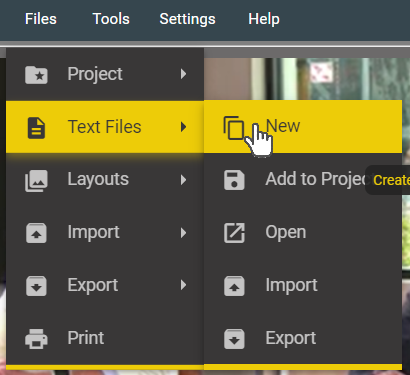Image resolution: width=410 pixels, height=375 pixels.
Task: Open the Settings menu
Action: point(187,19)
